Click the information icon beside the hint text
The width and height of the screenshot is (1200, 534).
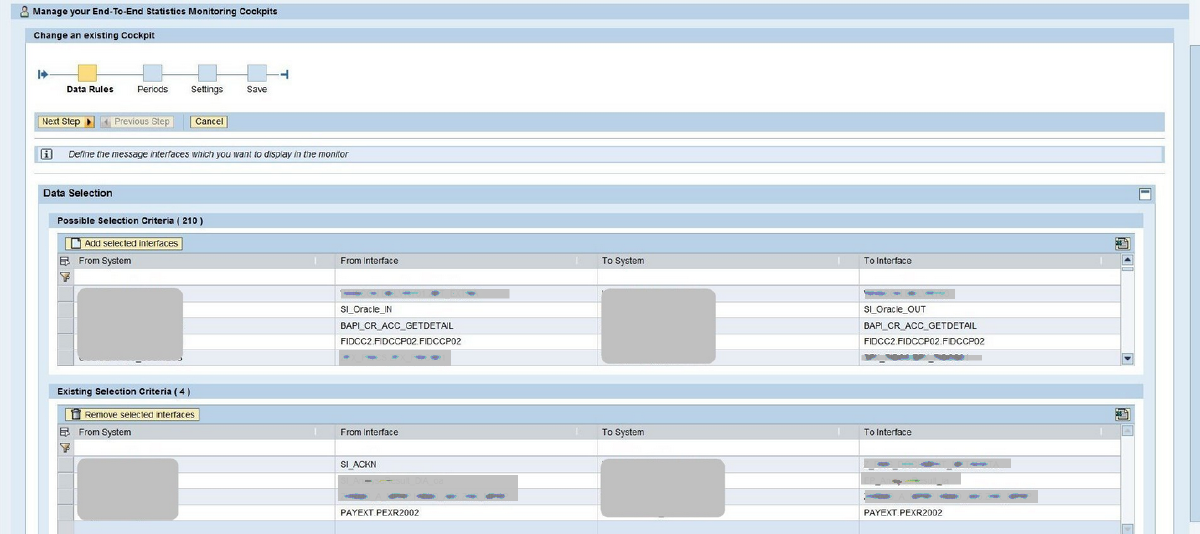pyautogui.click(x=45, y=155)
